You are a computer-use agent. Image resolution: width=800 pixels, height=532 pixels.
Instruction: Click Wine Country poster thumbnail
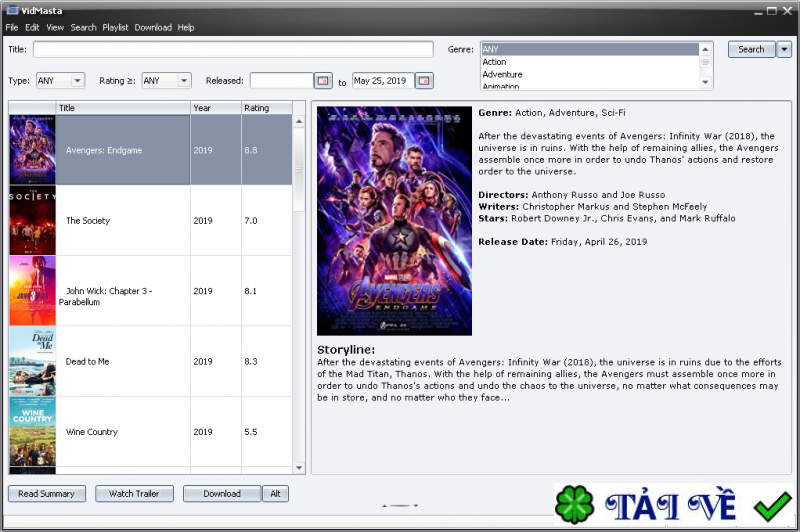(x=32, y=432)
